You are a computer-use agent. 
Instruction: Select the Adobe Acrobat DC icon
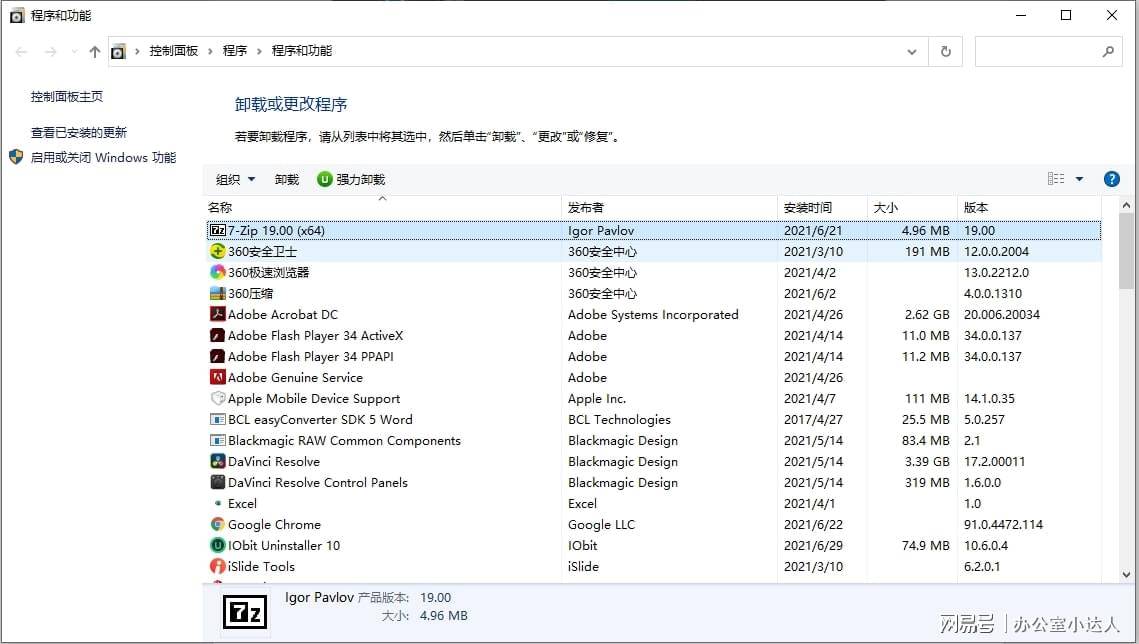tap(217, 314)
